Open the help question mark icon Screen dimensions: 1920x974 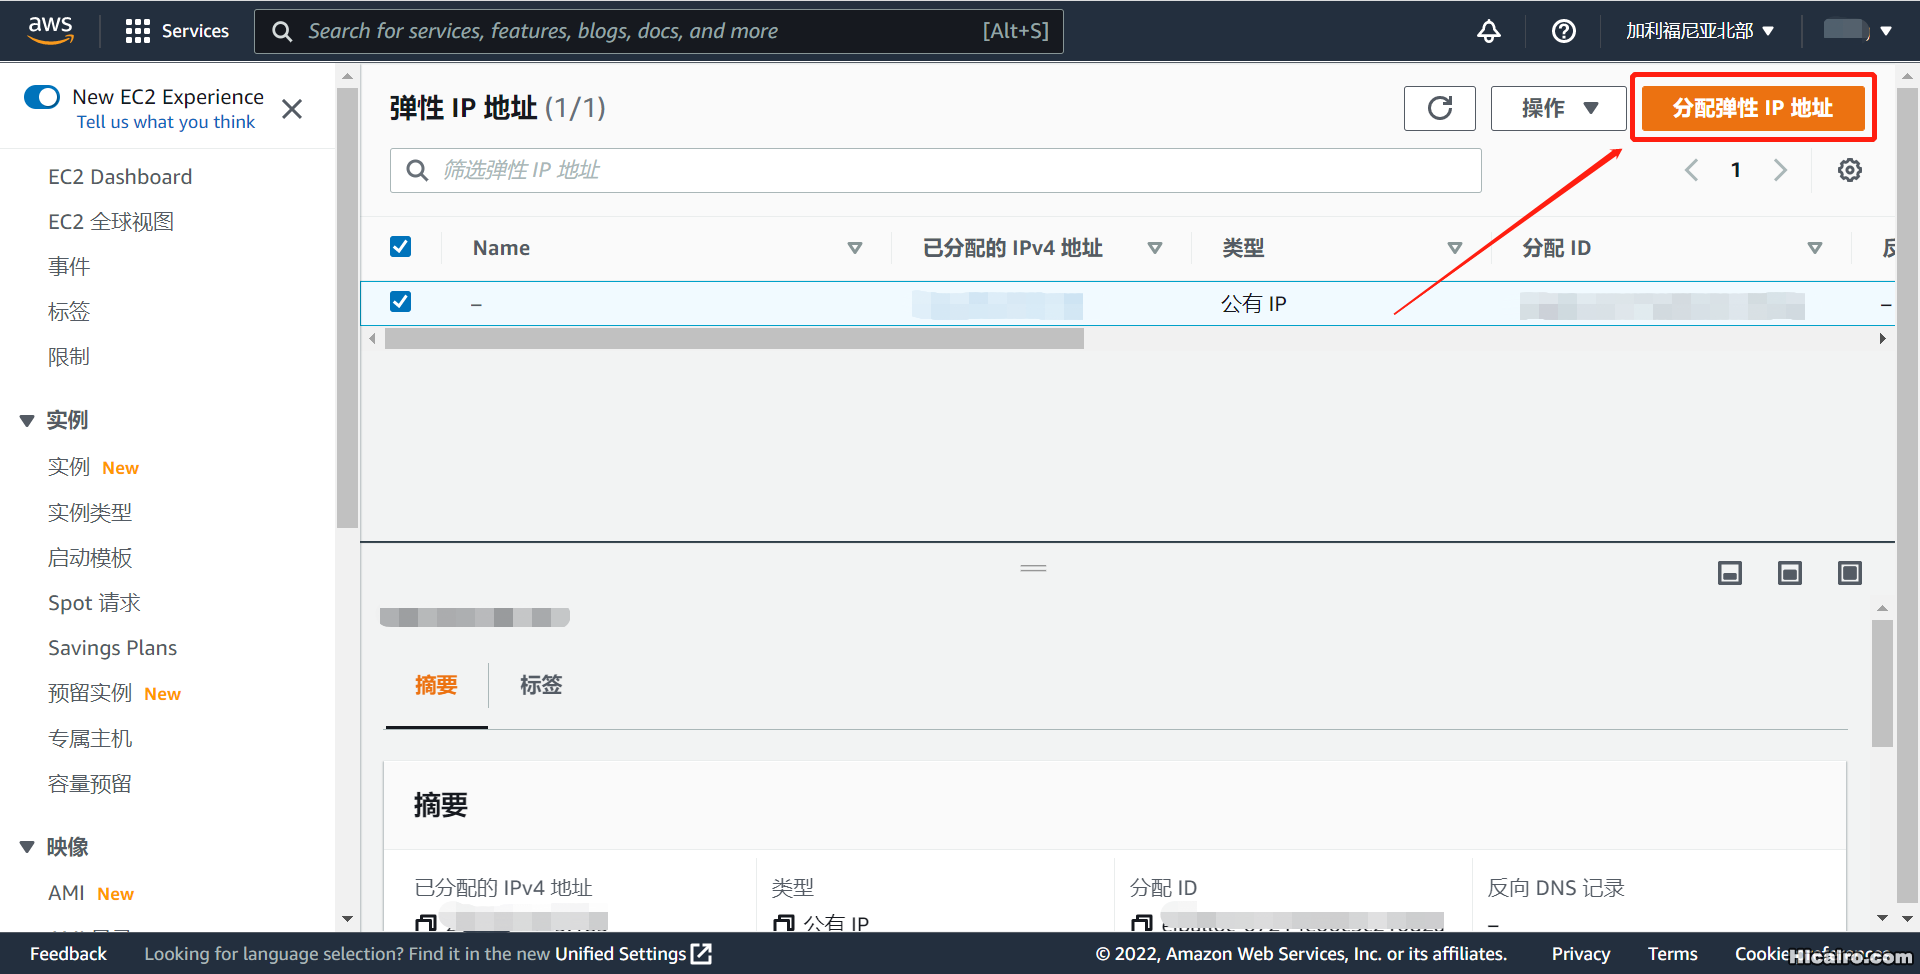1563,31
